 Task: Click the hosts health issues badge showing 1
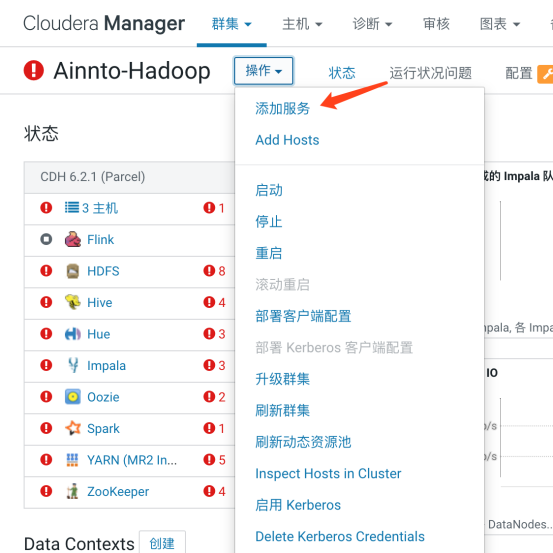tap(214, 208)
